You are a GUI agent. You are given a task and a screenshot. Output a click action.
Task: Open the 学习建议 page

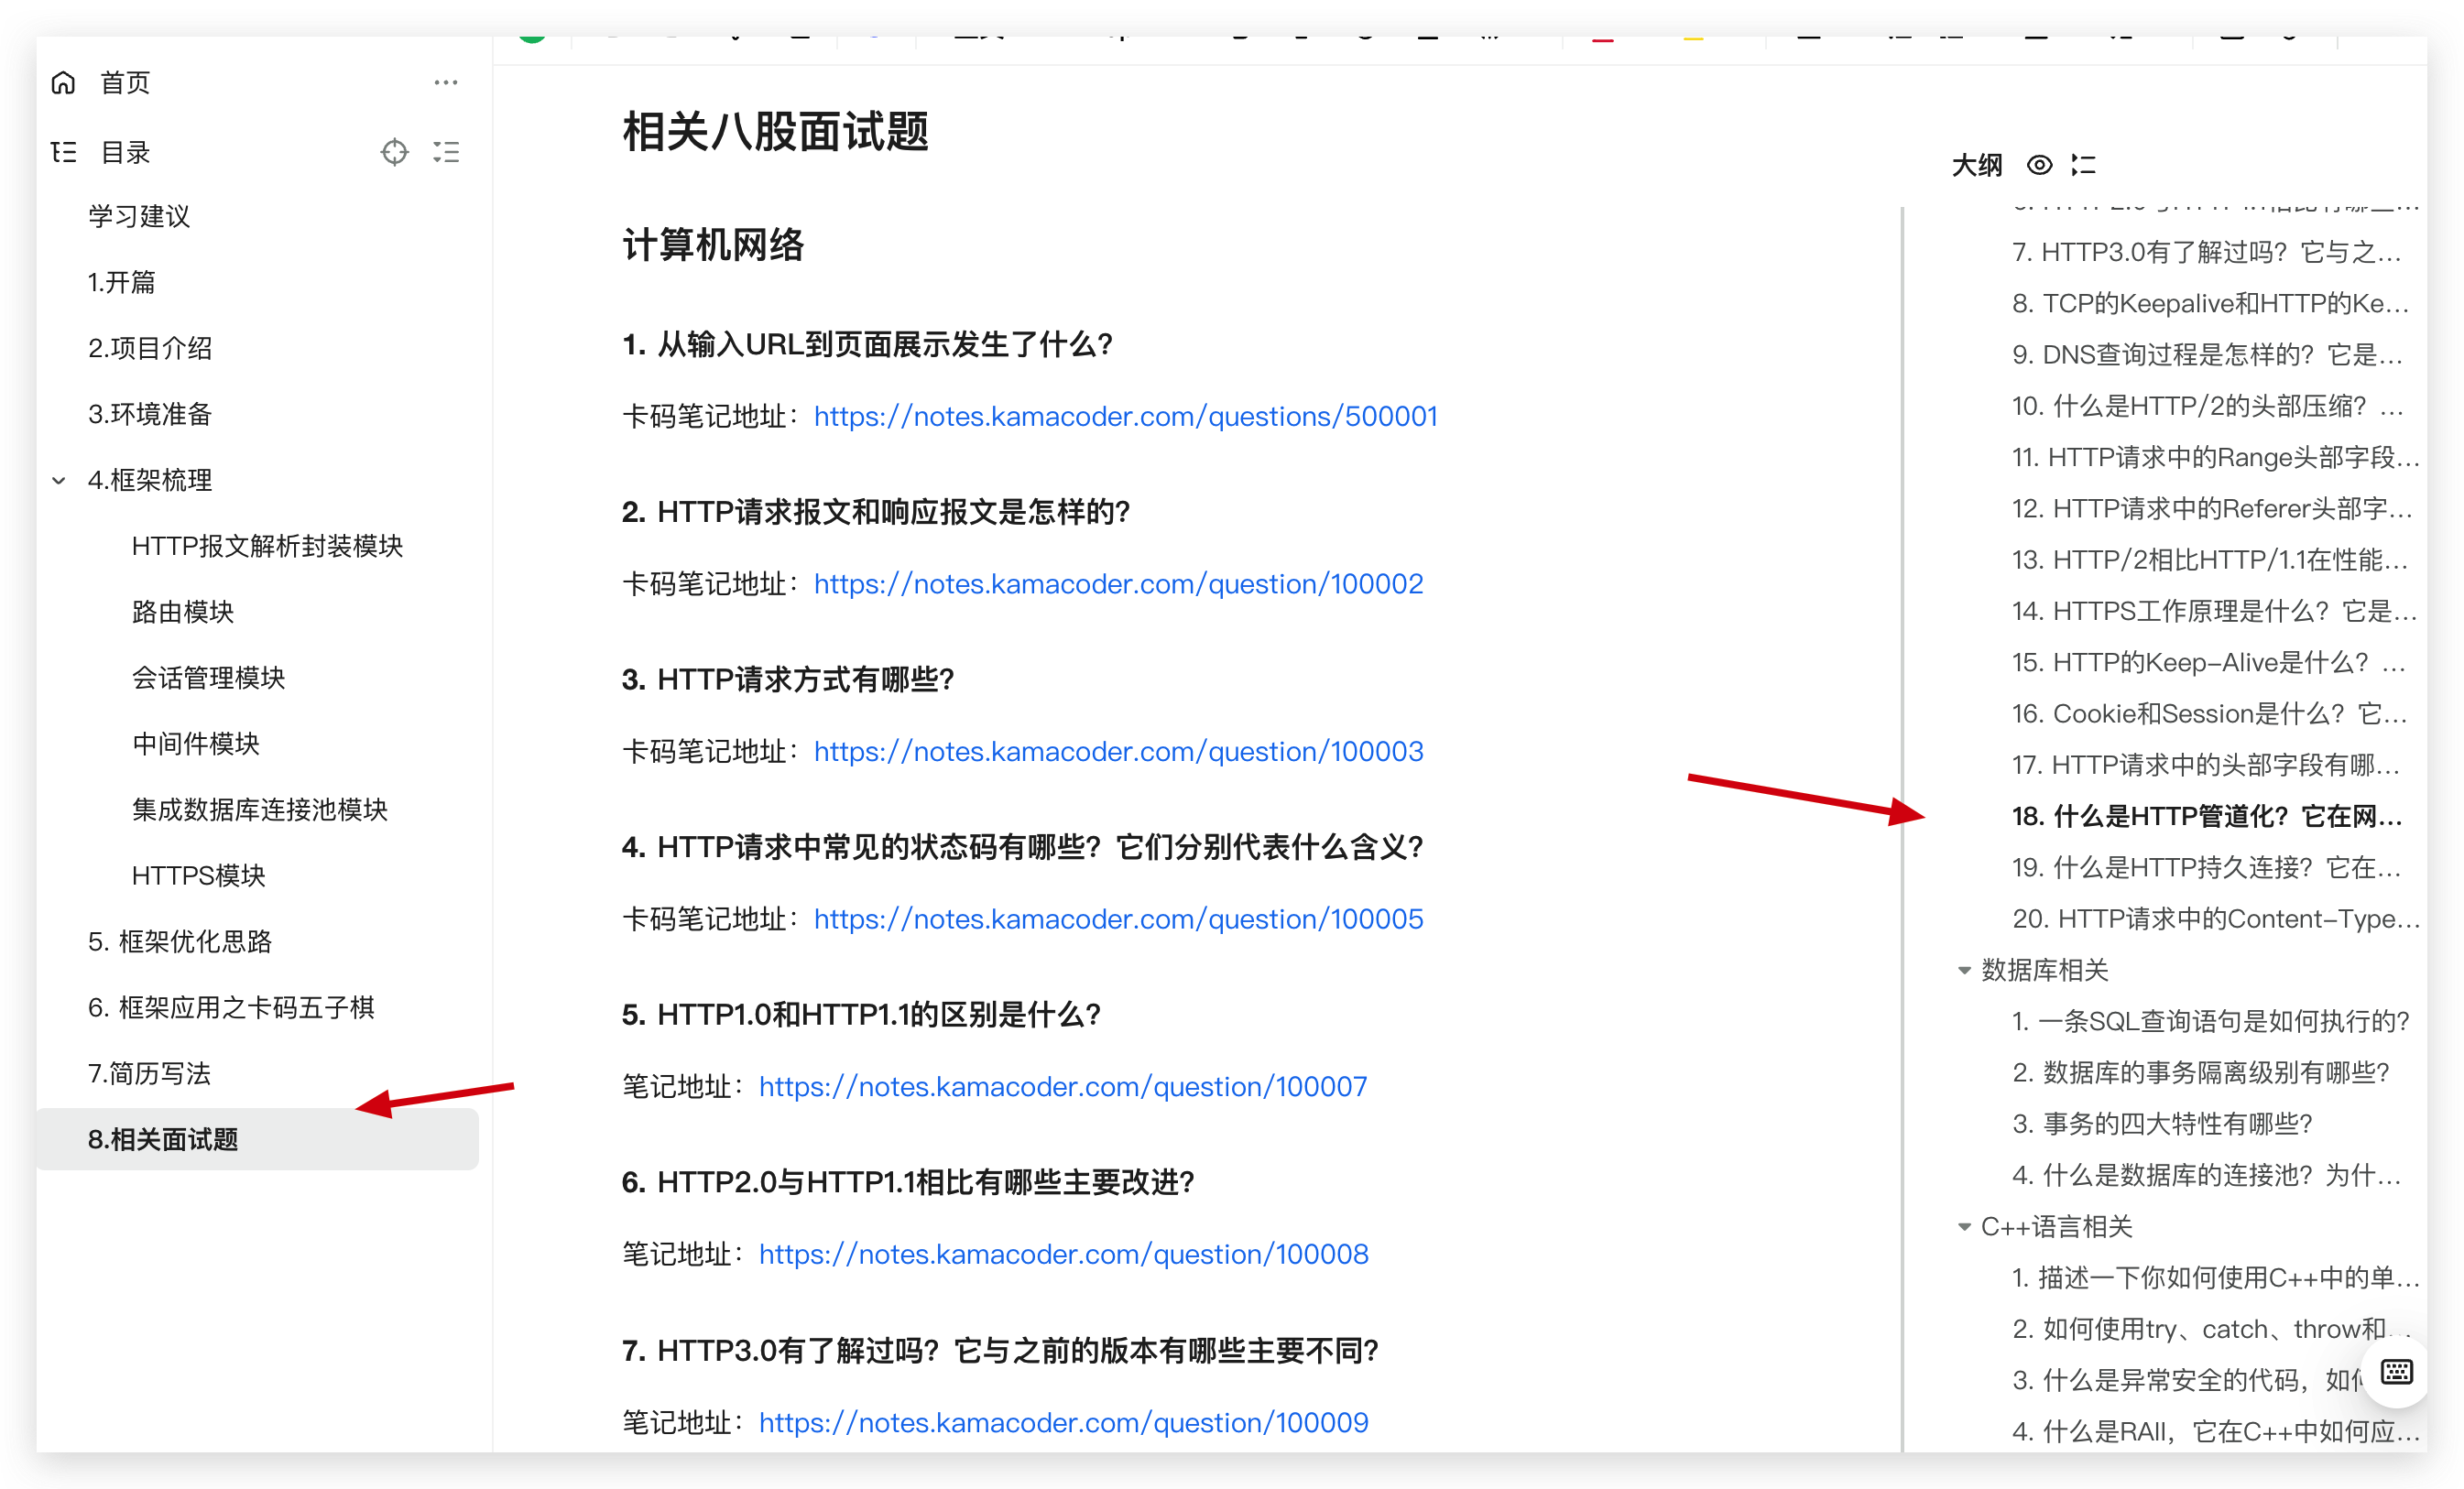pyautogui.click(x=139, y=216)
